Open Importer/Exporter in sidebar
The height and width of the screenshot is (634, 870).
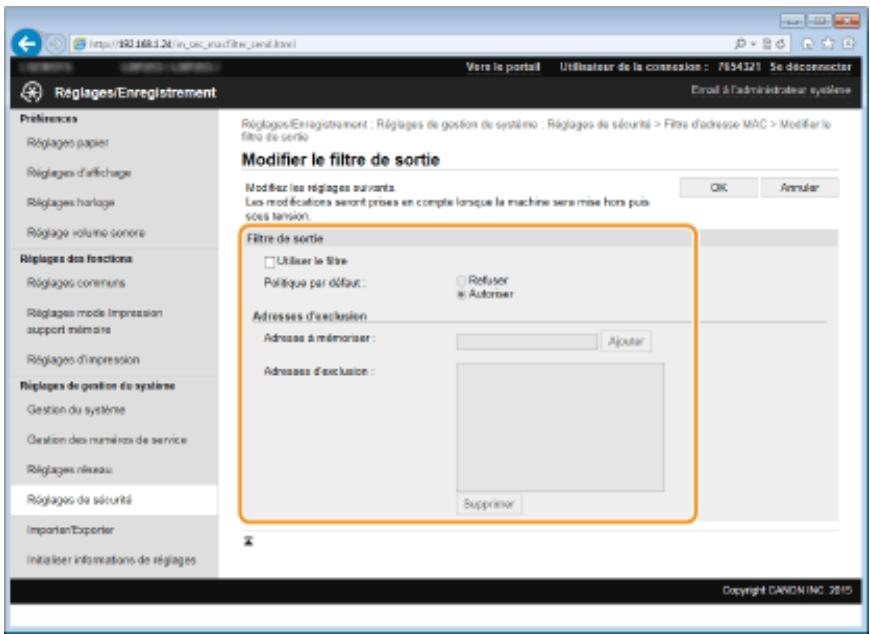70,530
